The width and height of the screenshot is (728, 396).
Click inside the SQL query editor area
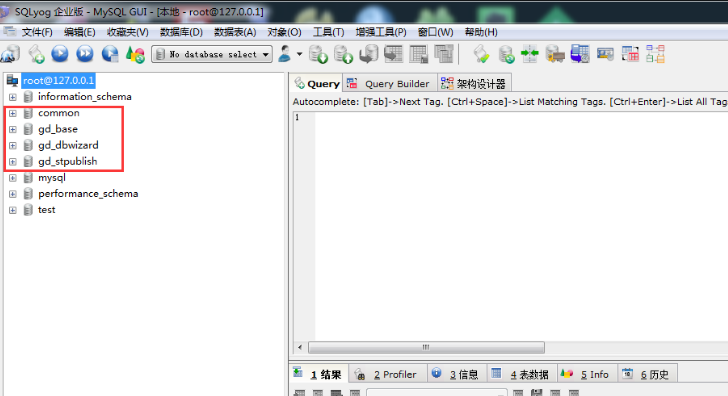[x=520, y=227]
